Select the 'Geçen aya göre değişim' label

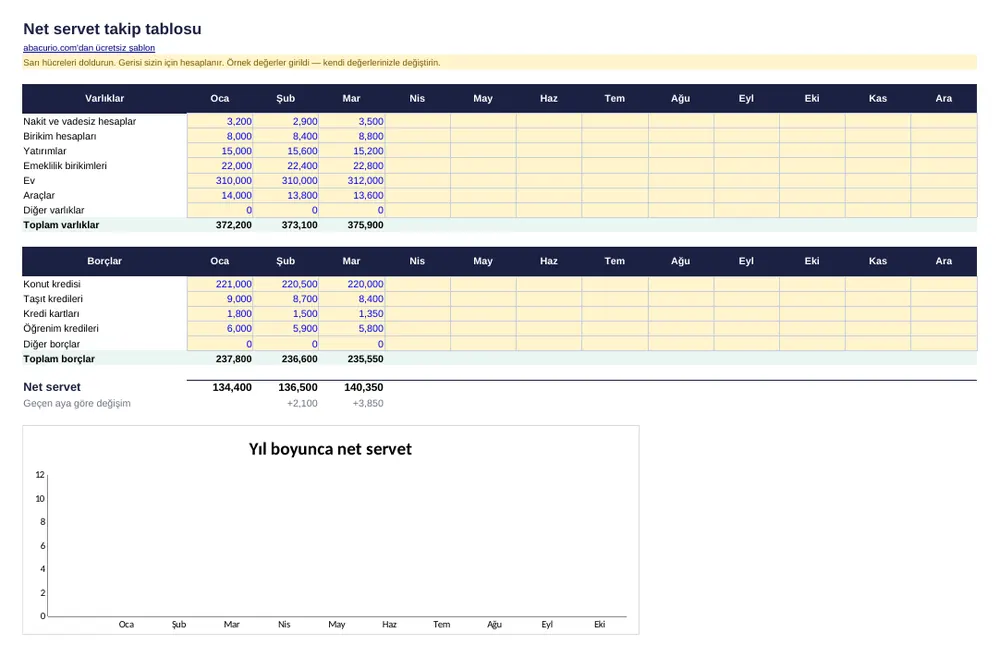(77, 403)
